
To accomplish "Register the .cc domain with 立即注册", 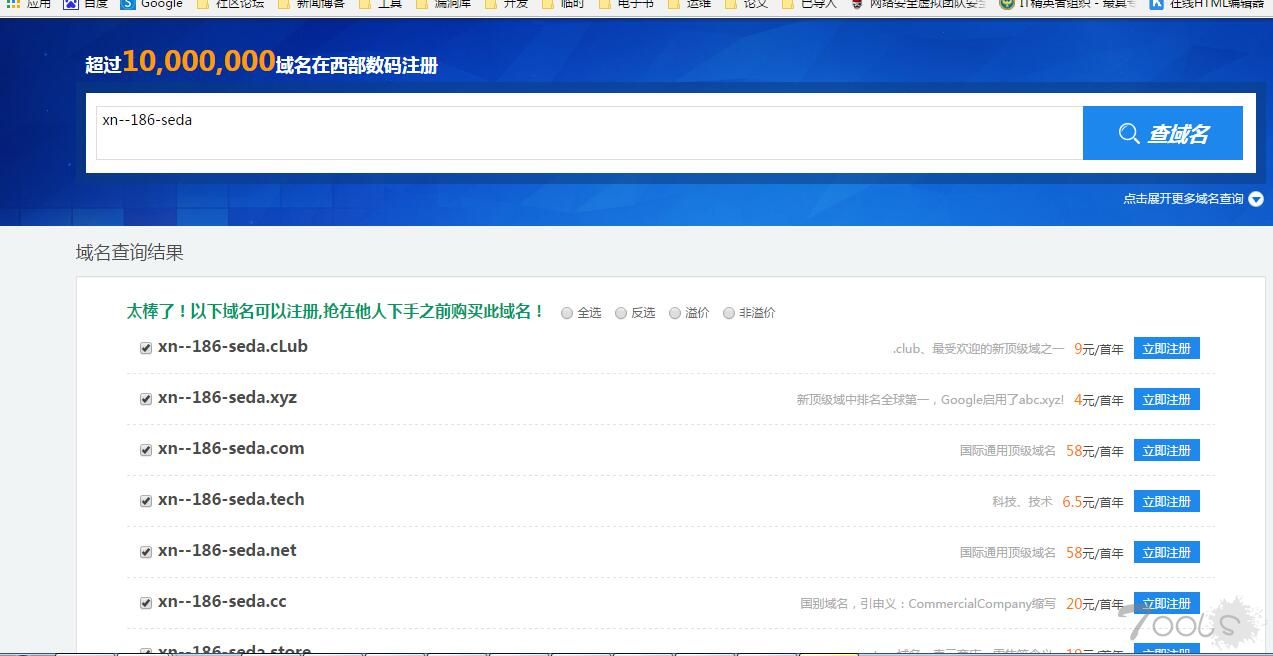I will [1166, 603].
